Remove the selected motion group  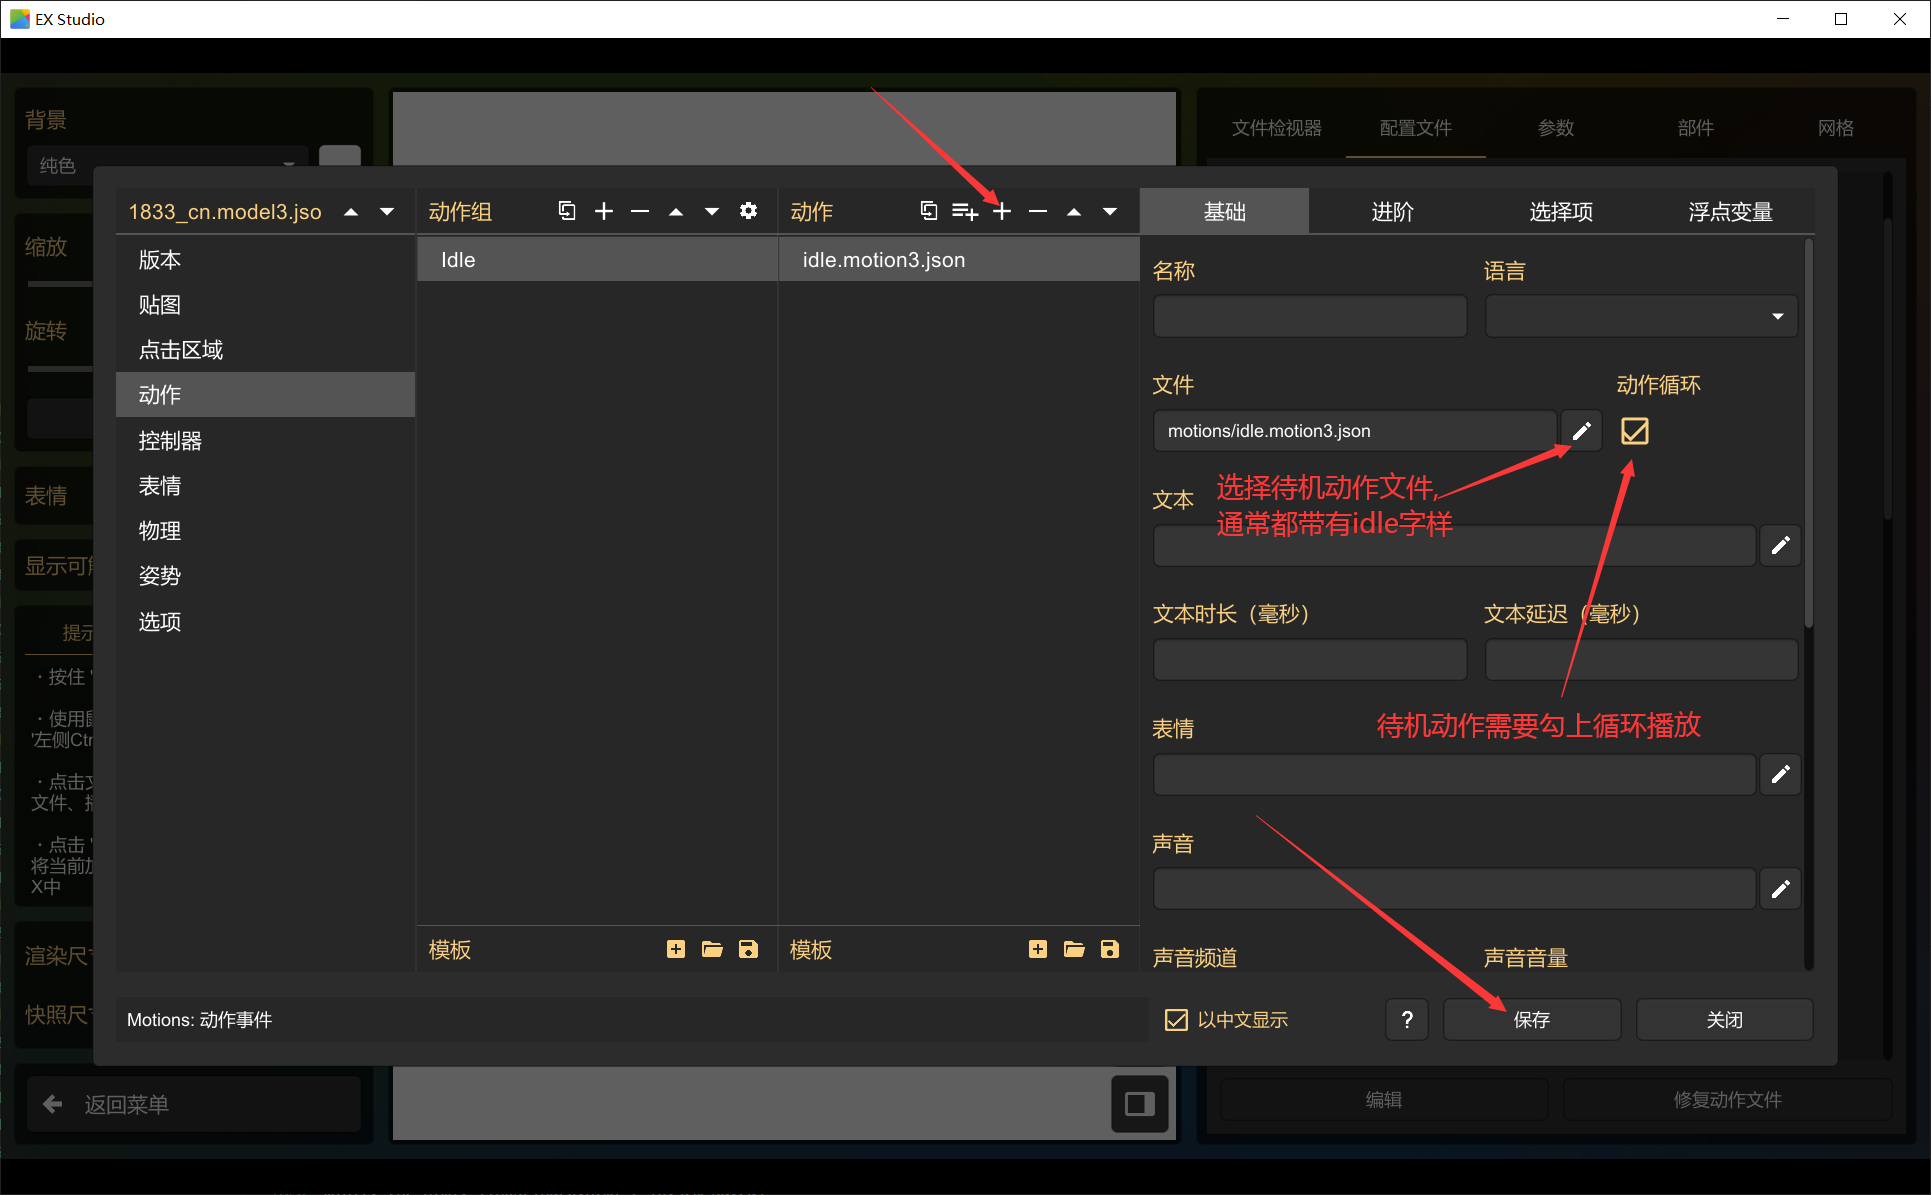tap(640, 211)
